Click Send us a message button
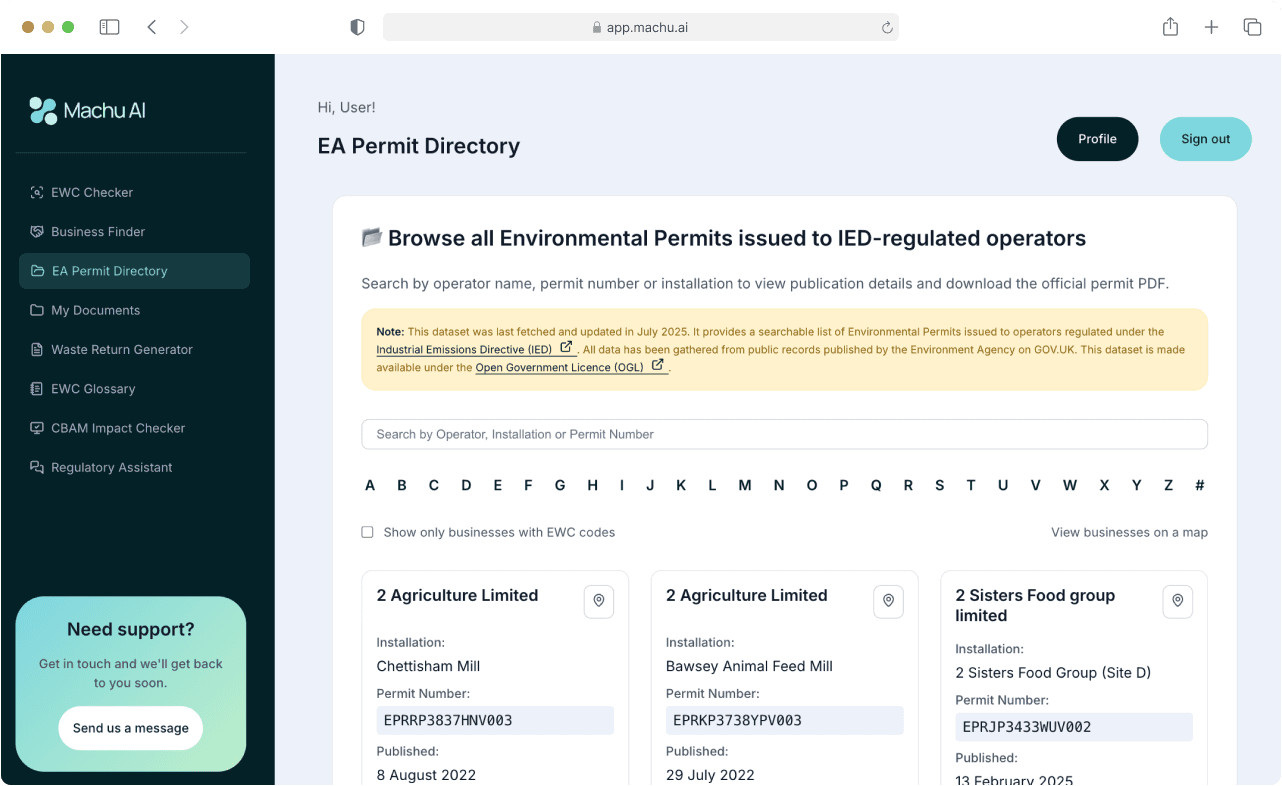 [x=131, y=728]
